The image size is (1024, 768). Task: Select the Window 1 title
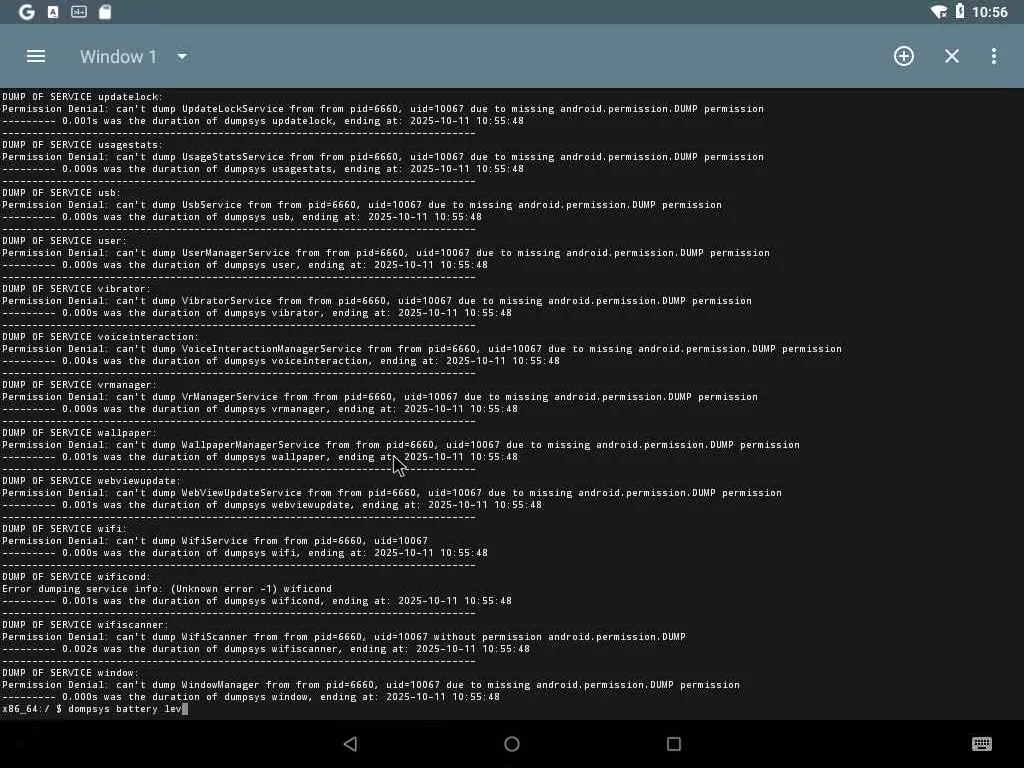(118, 57)
